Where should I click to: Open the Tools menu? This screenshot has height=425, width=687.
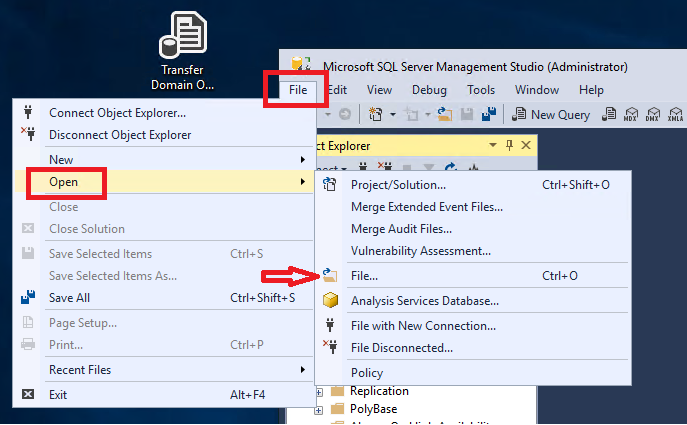(481, 90)
